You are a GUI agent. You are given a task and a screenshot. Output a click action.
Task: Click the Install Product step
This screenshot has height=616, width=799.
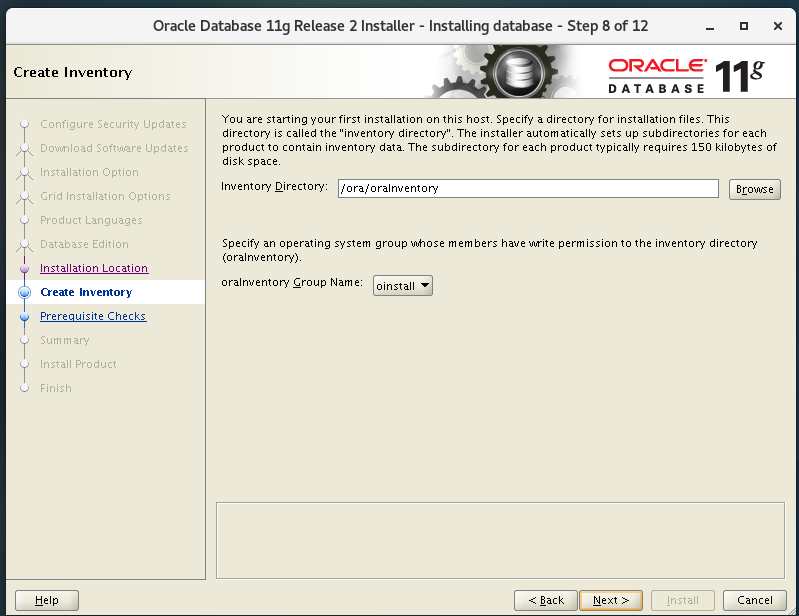click(78, 364)
